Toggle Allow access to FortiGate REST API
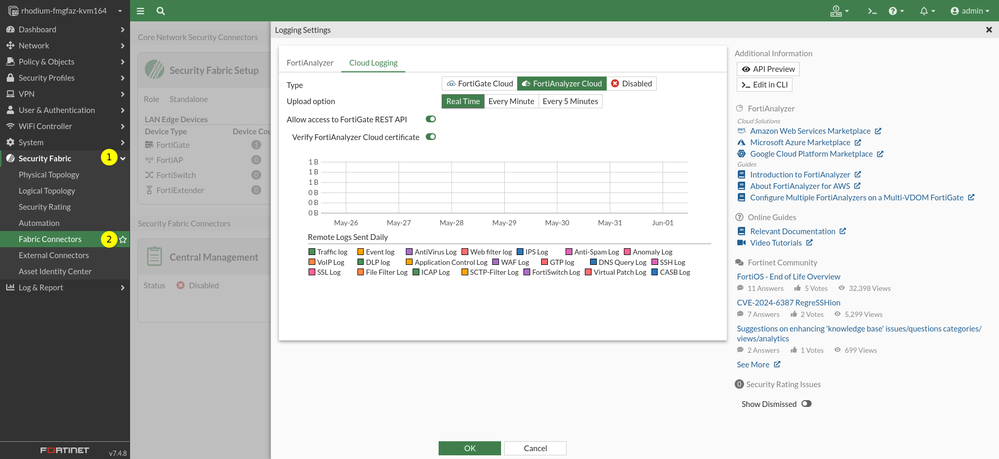999x459 pixels. 431,119
